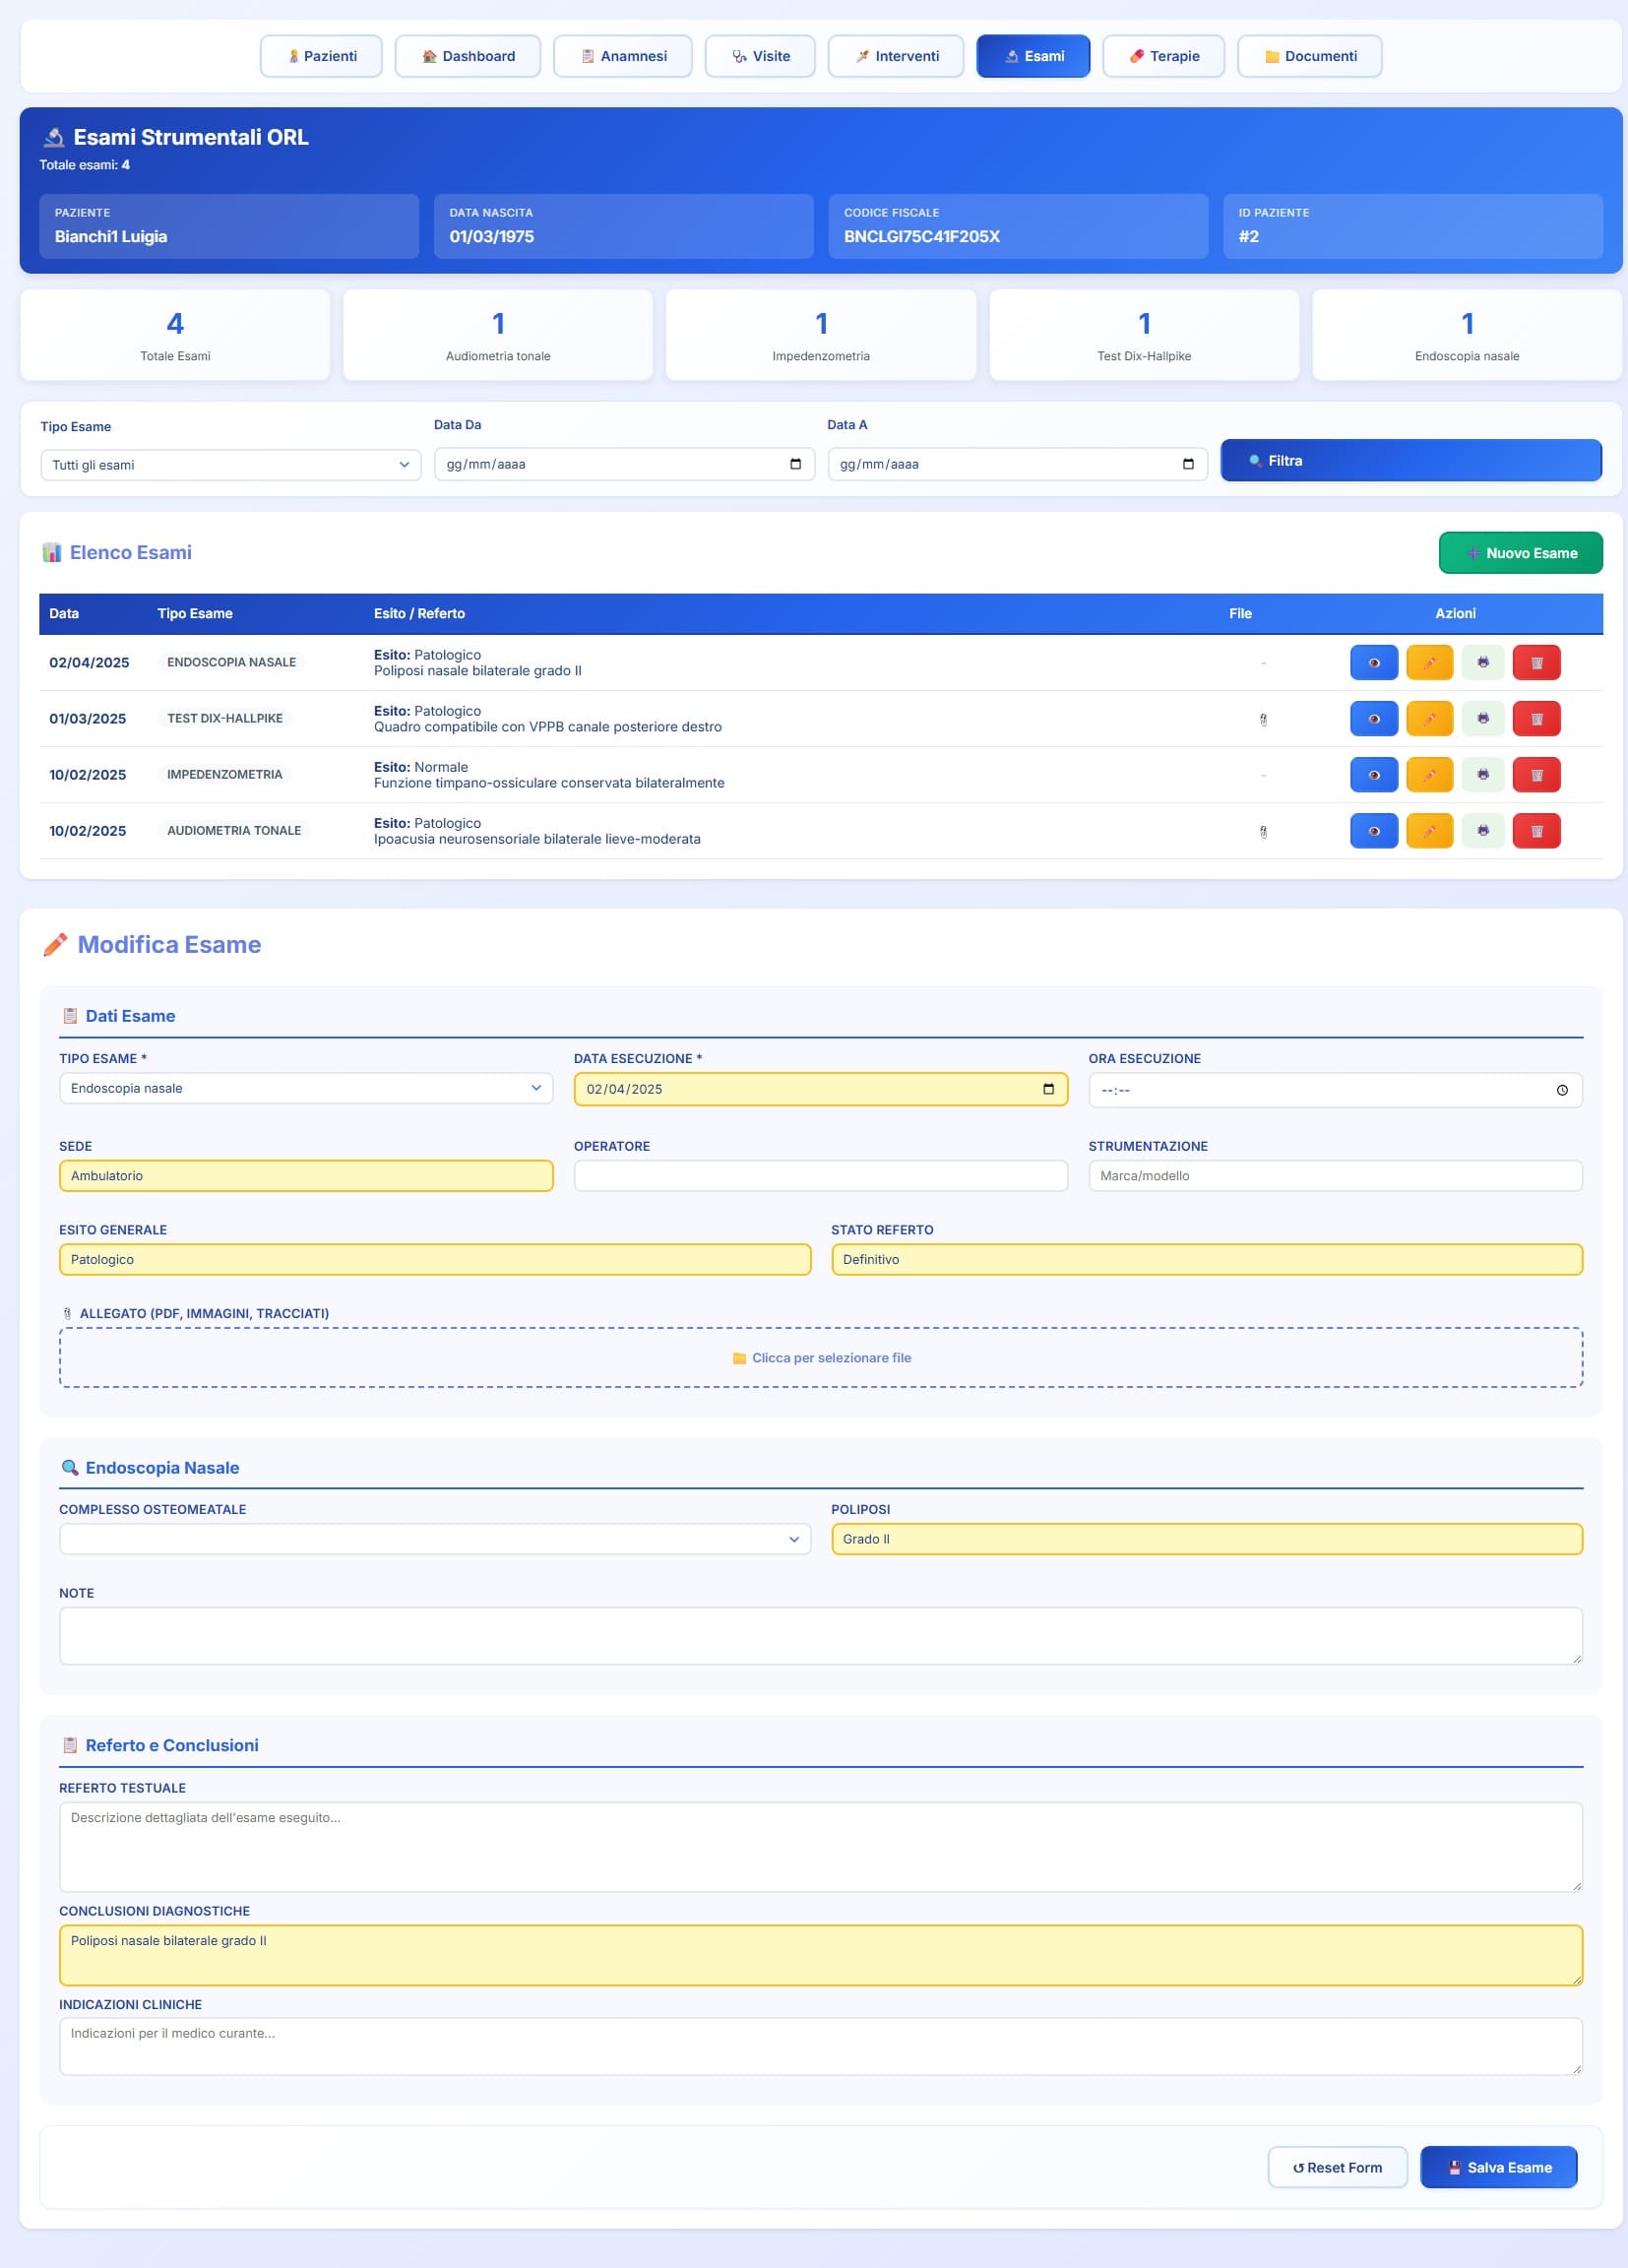Image resolution: width=1628 pixels, height=2268 pixels.
Task: Open clock picker for Ora Esecuzione
Action: (x=1561, y=1090)
